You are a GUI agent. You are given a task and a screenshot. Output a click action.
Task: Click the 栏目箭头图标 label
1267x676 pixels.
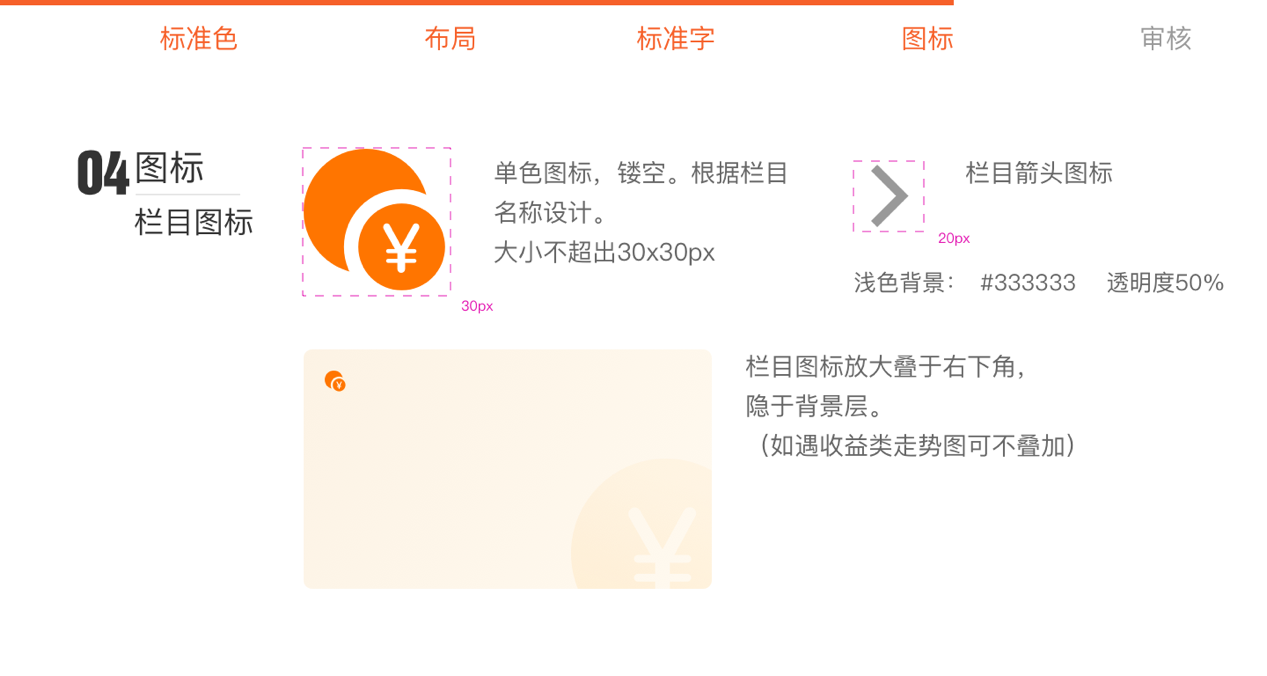[1039, 173]
